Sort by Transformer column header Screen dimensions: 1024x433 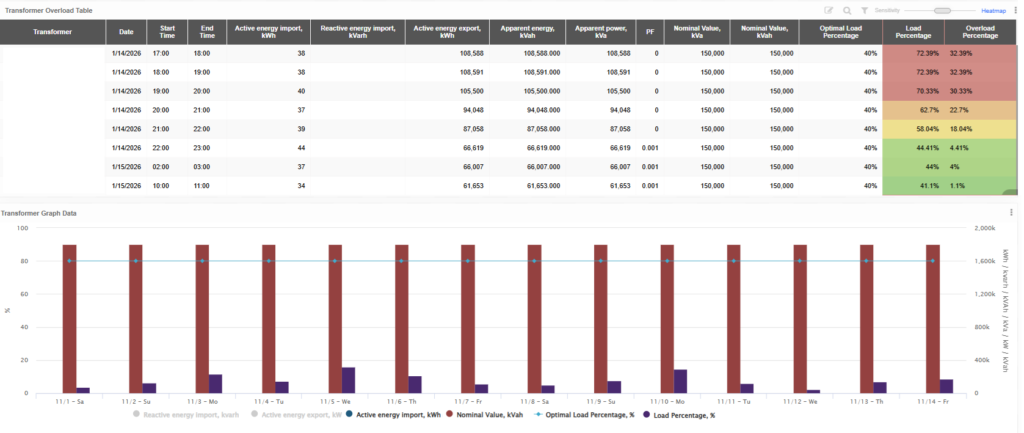(x=53, y=32)
